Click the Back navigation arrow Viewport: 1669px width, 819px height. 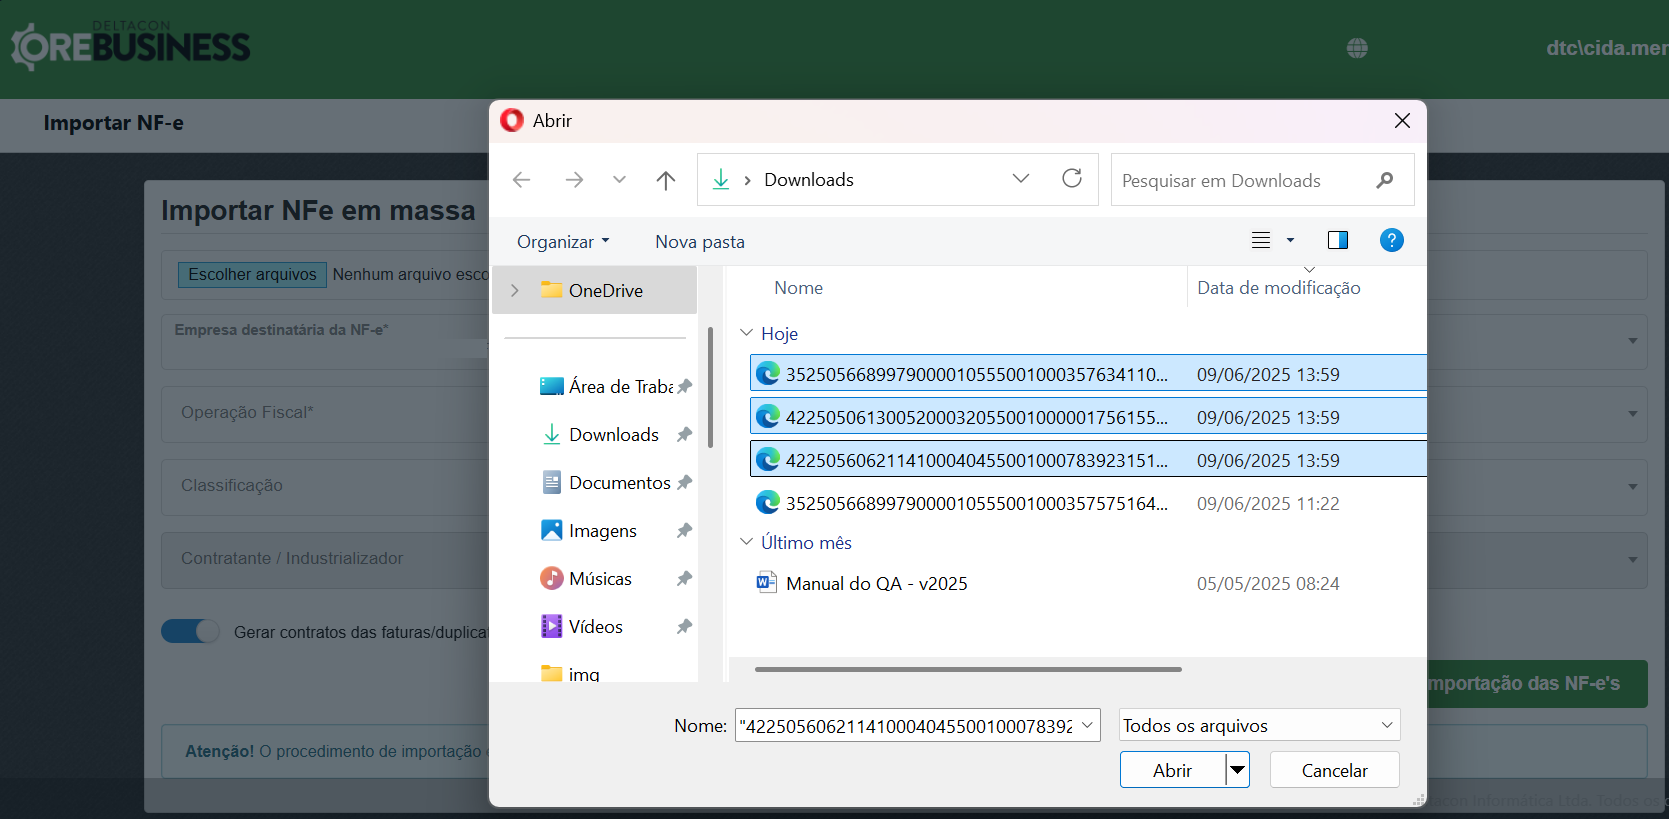[522, 180]
